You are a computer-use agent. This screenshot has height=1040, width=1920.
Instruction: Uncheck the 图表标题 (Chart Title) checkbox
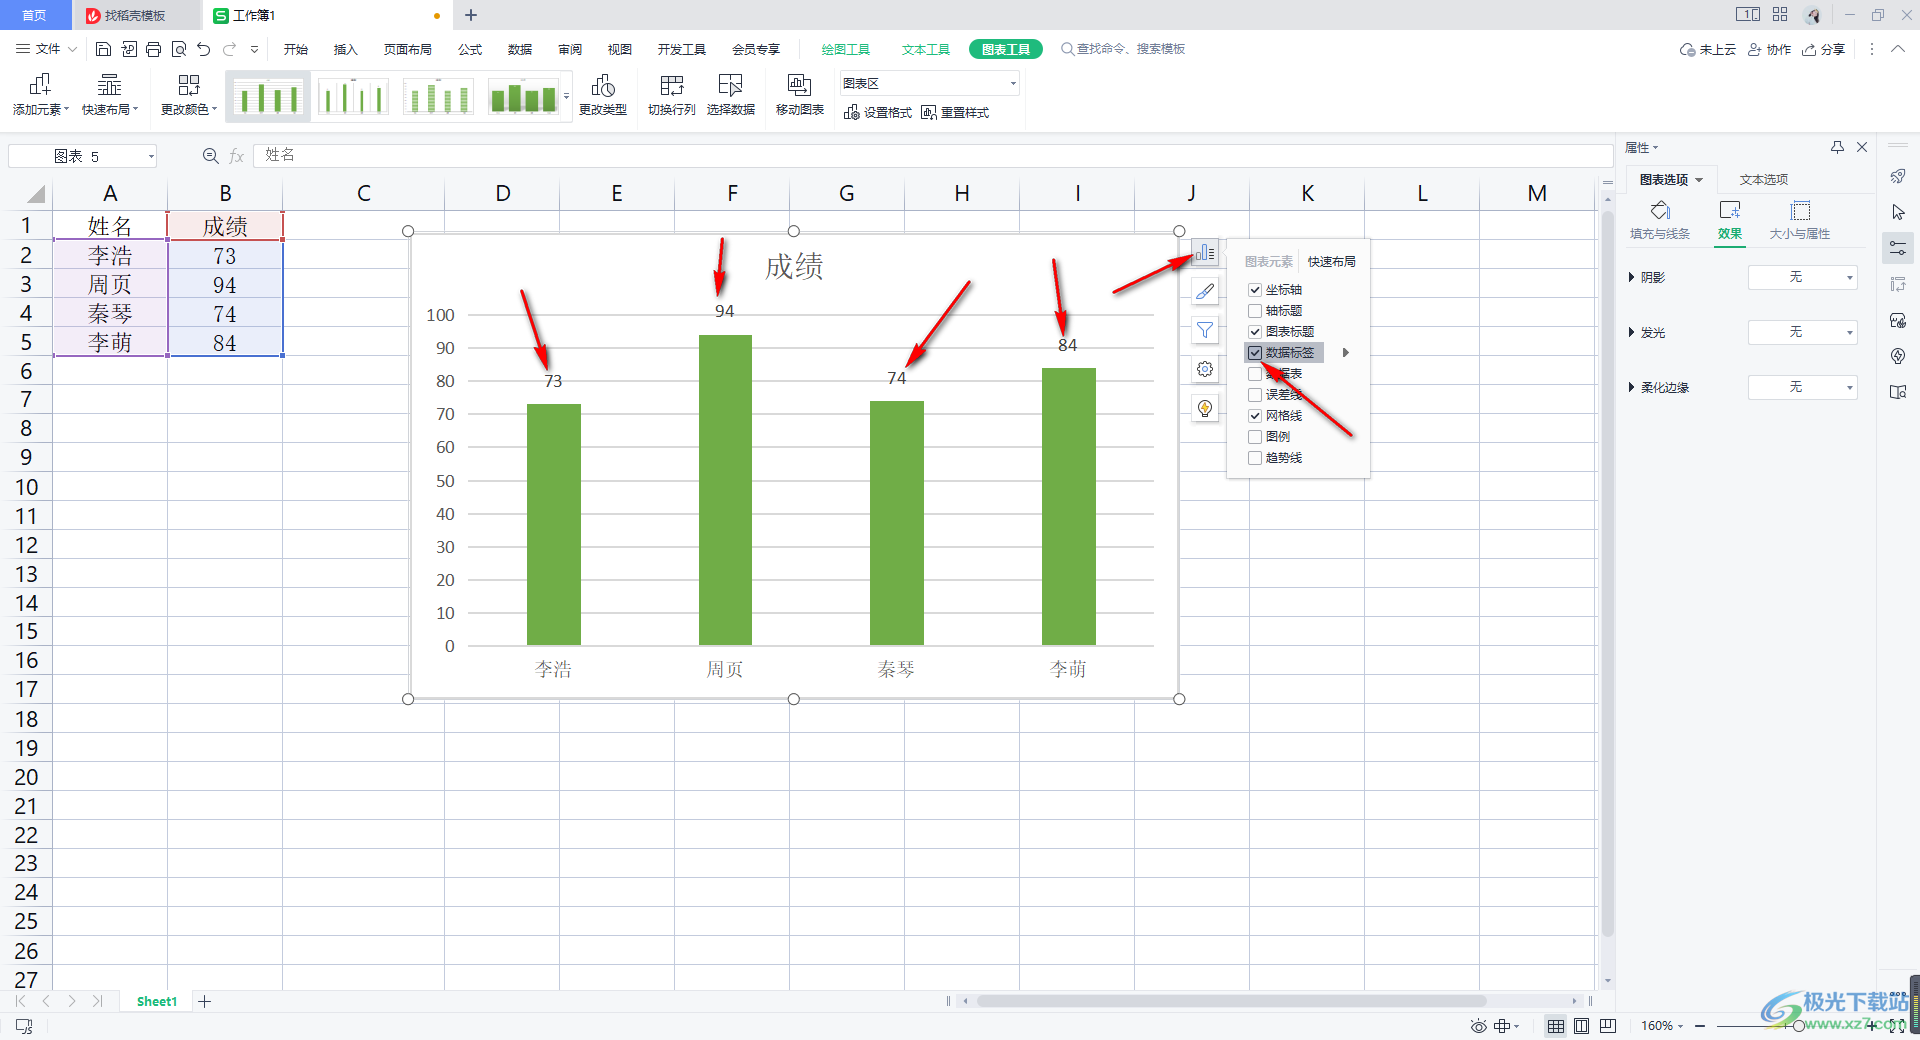point(1255,332)
